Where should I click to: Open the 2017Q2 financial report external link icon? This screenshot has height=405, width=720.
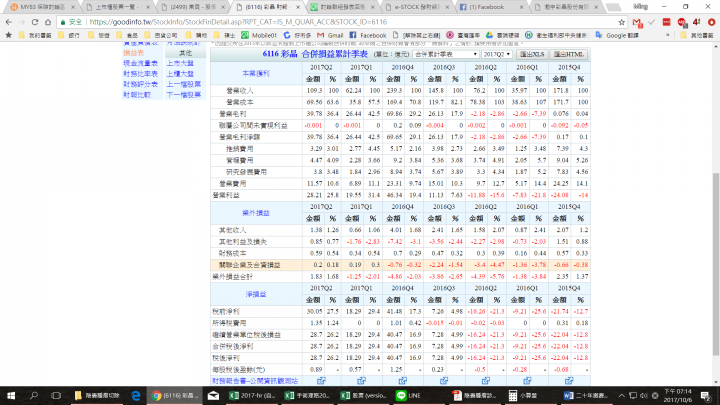tap(321, 381)
